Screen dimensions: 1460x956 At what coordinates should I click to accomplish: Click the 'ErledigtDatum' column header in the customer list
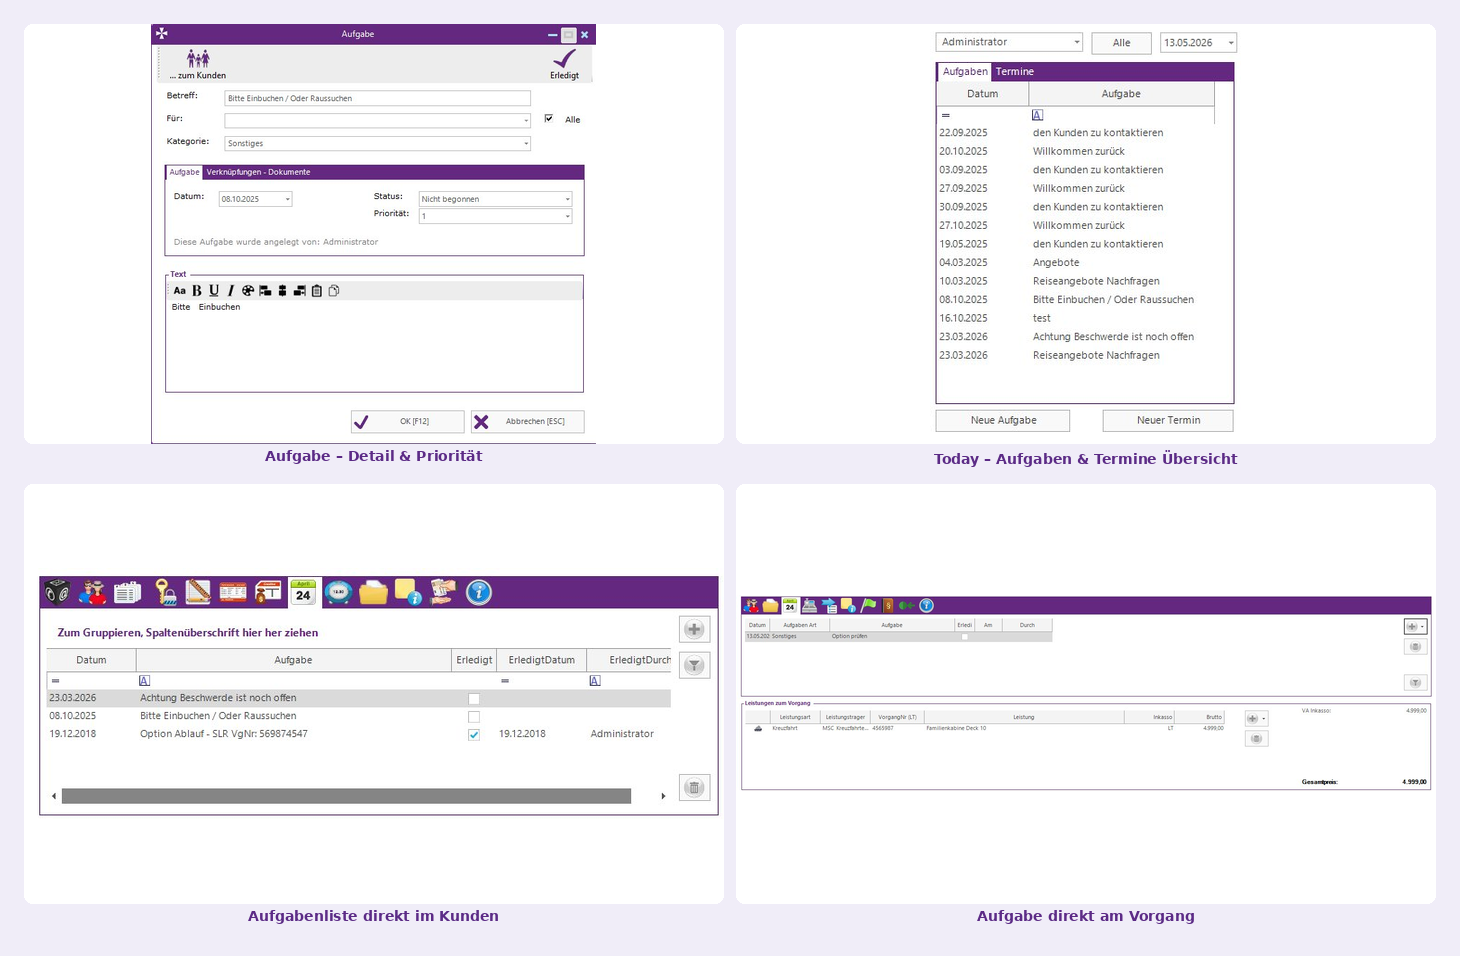pyautogui.click(x=541, y=660)
